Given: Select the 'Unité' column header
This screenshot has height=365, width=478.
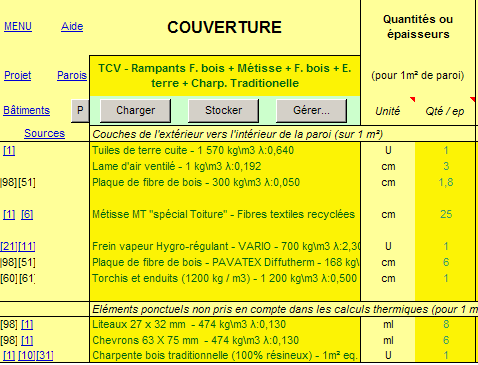Looking at the screenshot, I should (x=388, y=111).
